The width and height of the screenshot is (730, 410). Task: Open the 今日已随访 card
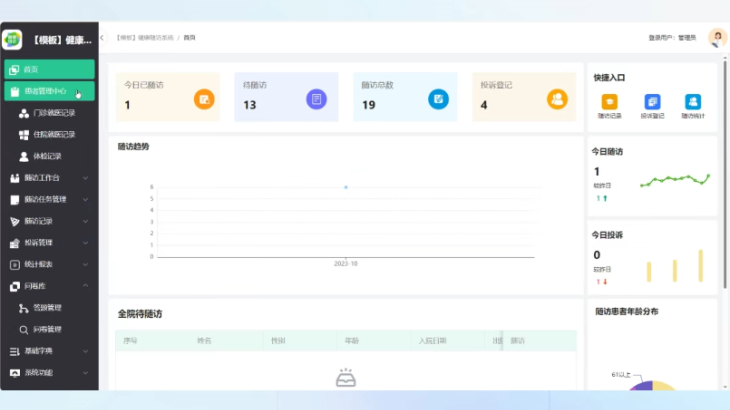(168, 97)
